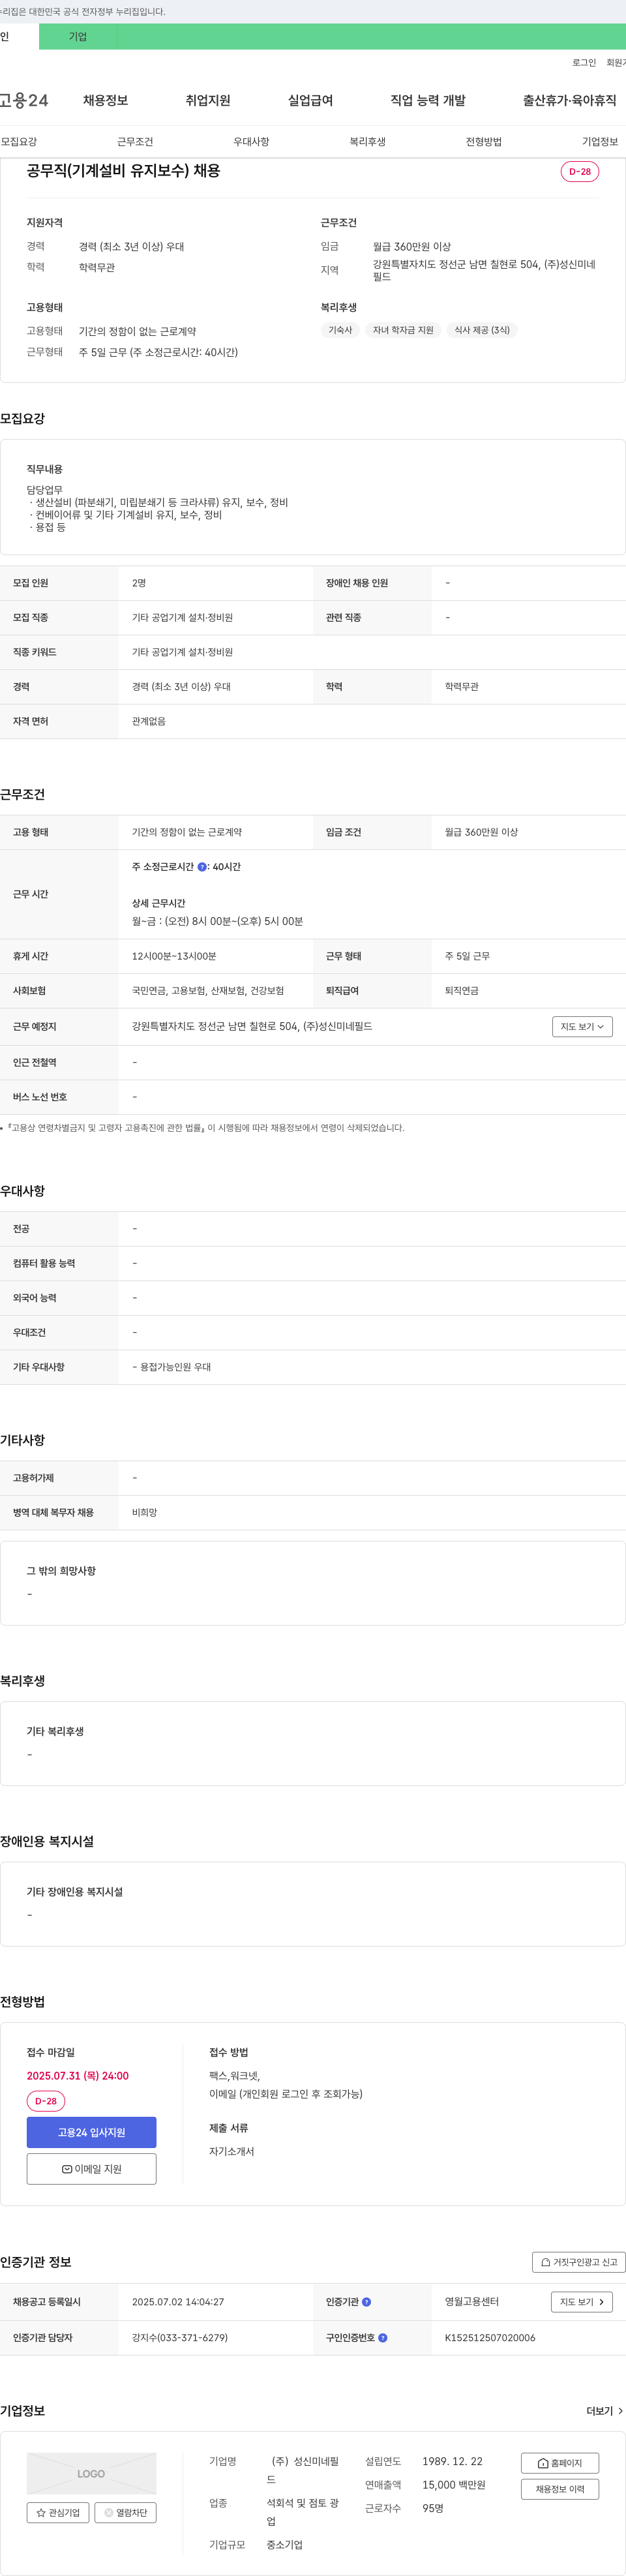626x2576 pixels.
Task: Click the 고용24 logo
Action: (x=24, y=100)
